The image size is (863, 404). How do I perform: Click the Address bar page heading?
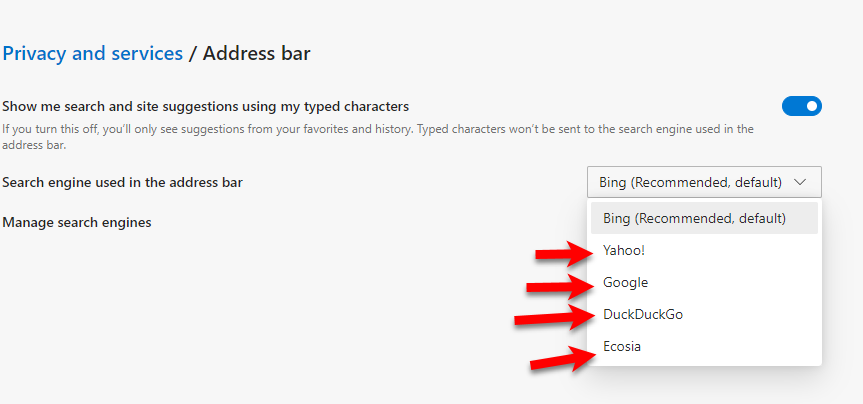tap(256, 53)
